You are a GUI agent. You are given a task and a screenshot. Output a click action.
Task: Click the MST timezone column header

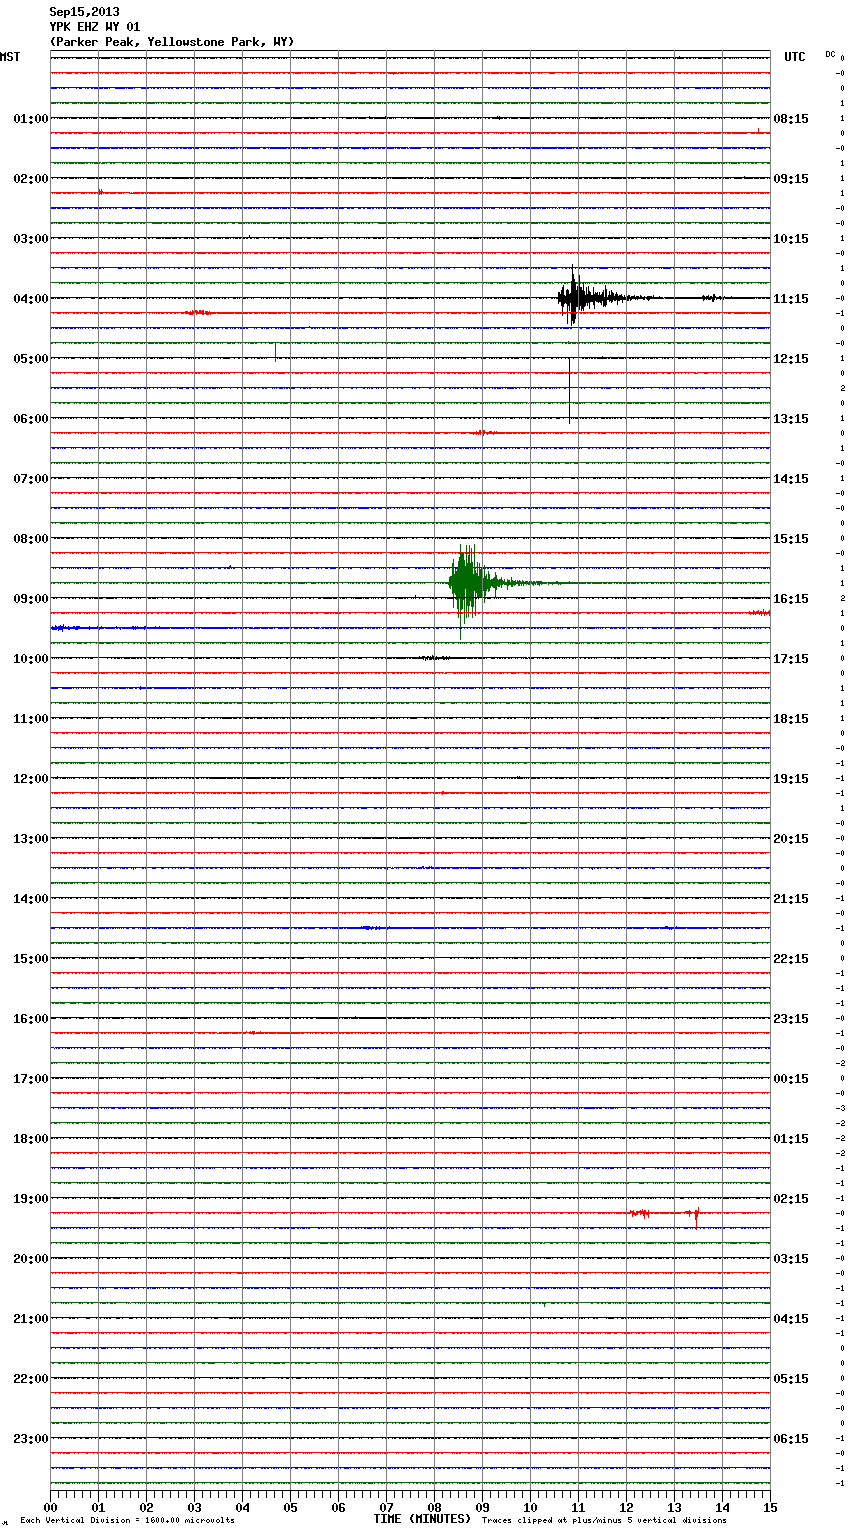[10, 57]
